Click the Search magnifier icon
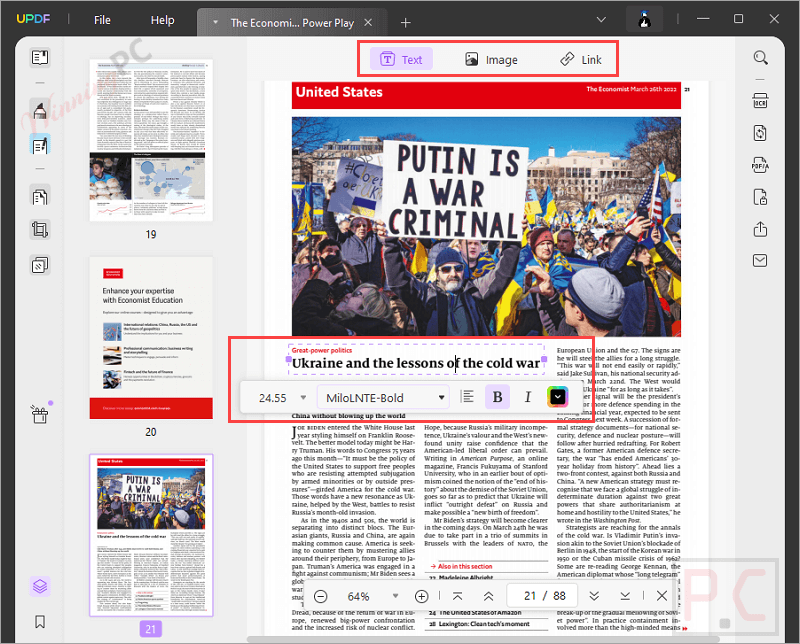Viewport: 800px width, 644px height. click(760, 58)
